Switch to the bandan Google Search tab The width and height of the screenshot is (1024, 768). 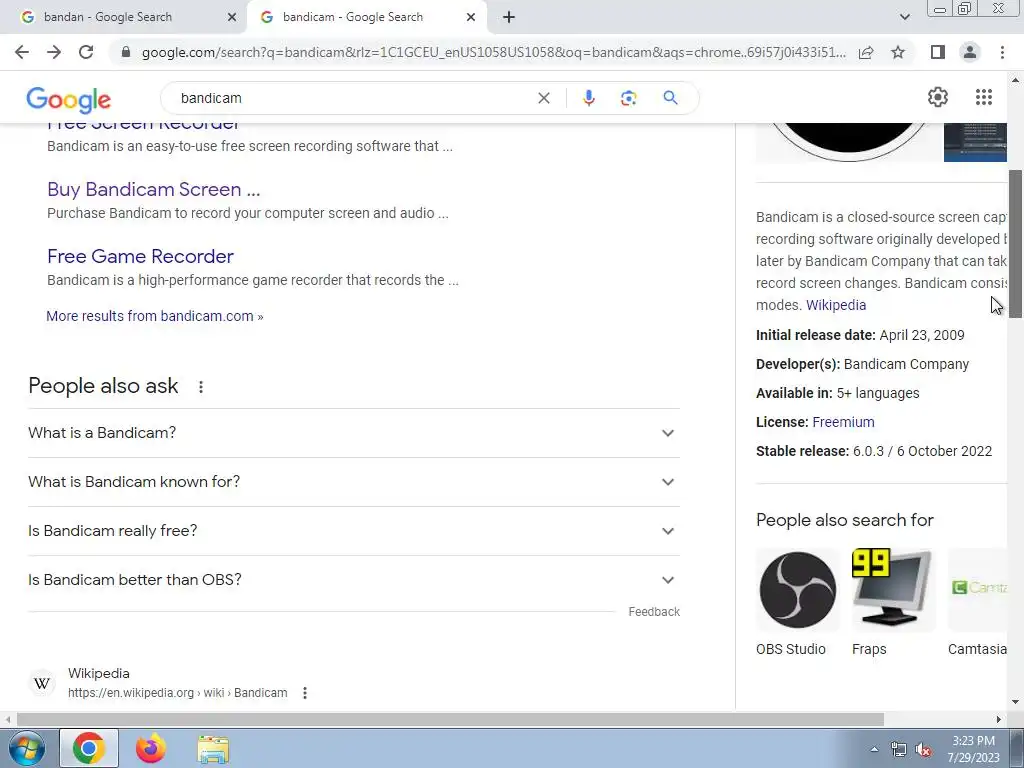[123, 18]
